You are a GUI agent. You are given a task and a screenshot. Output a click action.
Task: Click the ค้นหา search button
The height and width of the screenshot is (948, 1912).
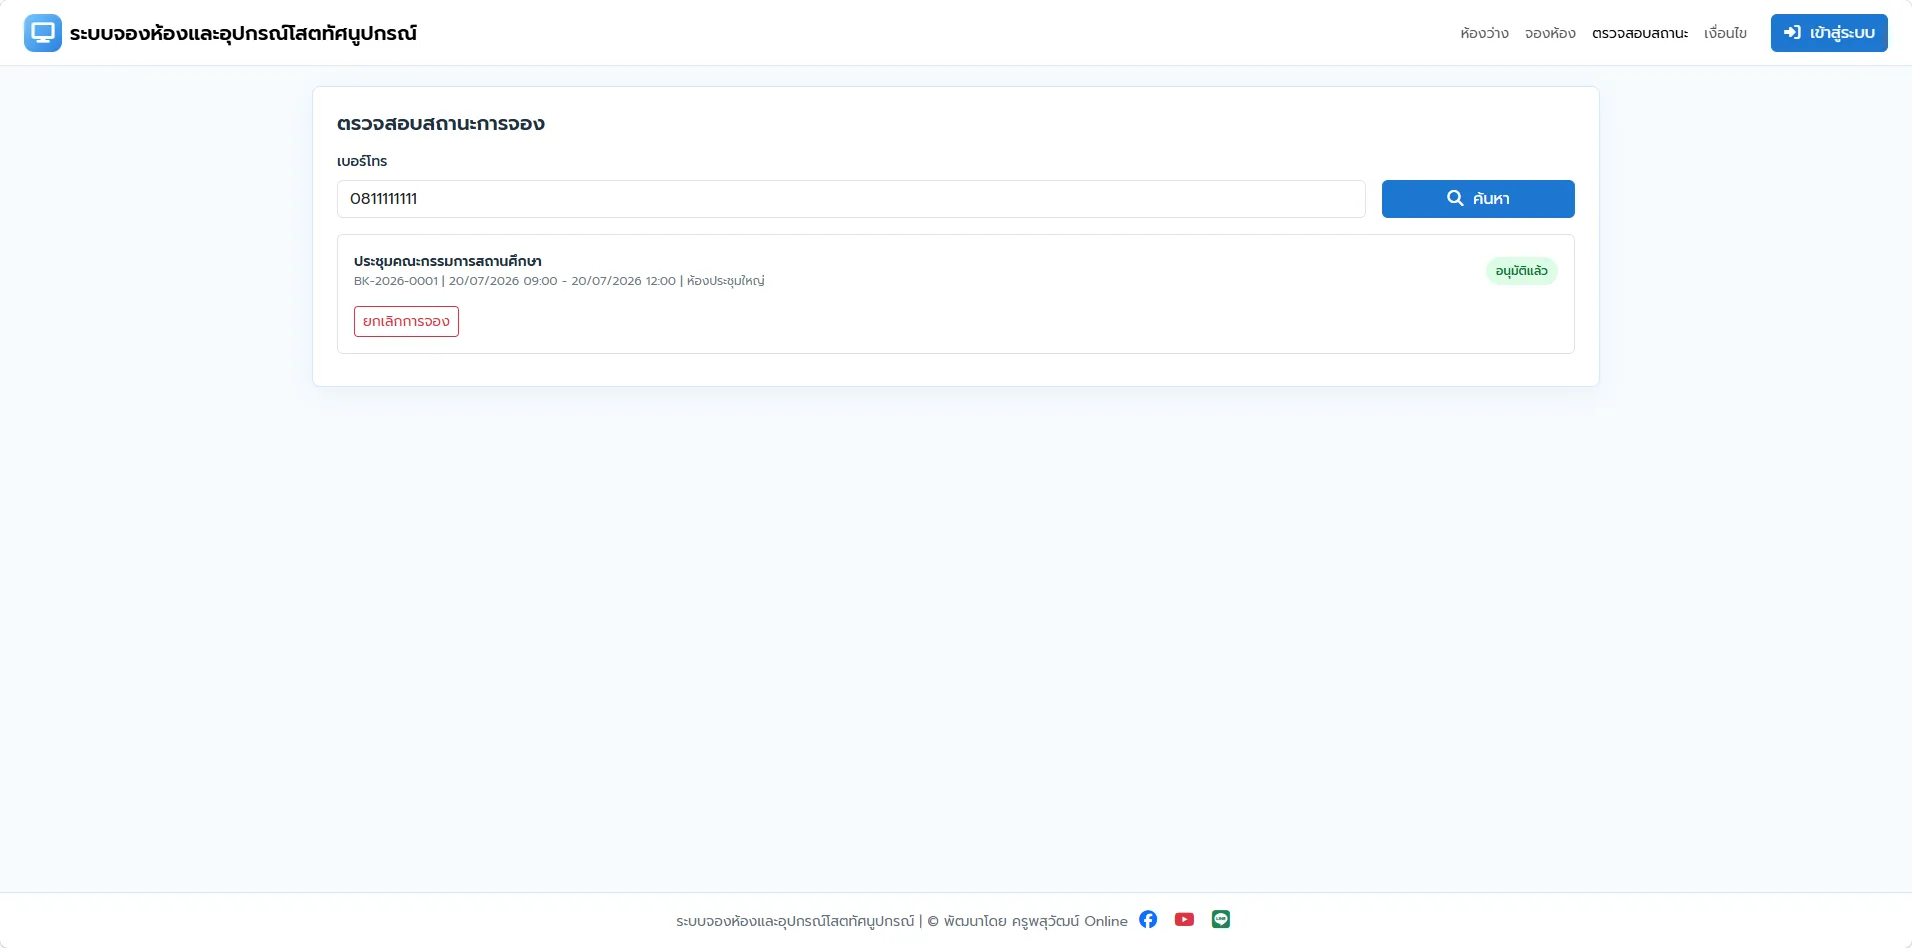pos(1478,199)
